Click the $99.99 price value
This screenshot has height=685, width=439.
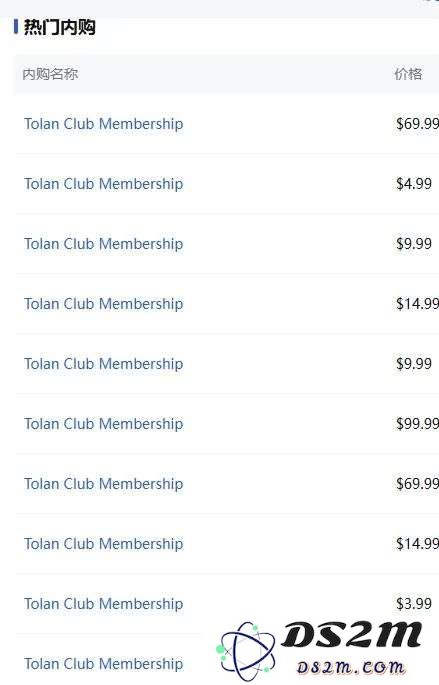(417, 424)
